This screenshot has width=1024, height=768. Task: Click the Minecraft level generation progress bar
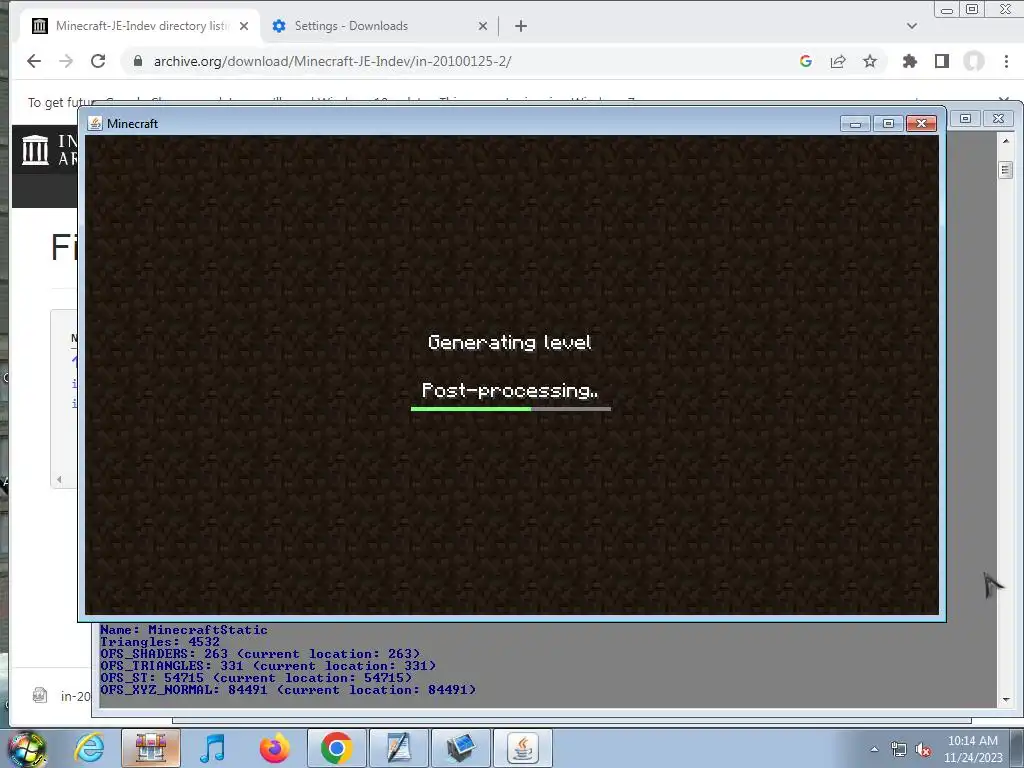[511, 409]
